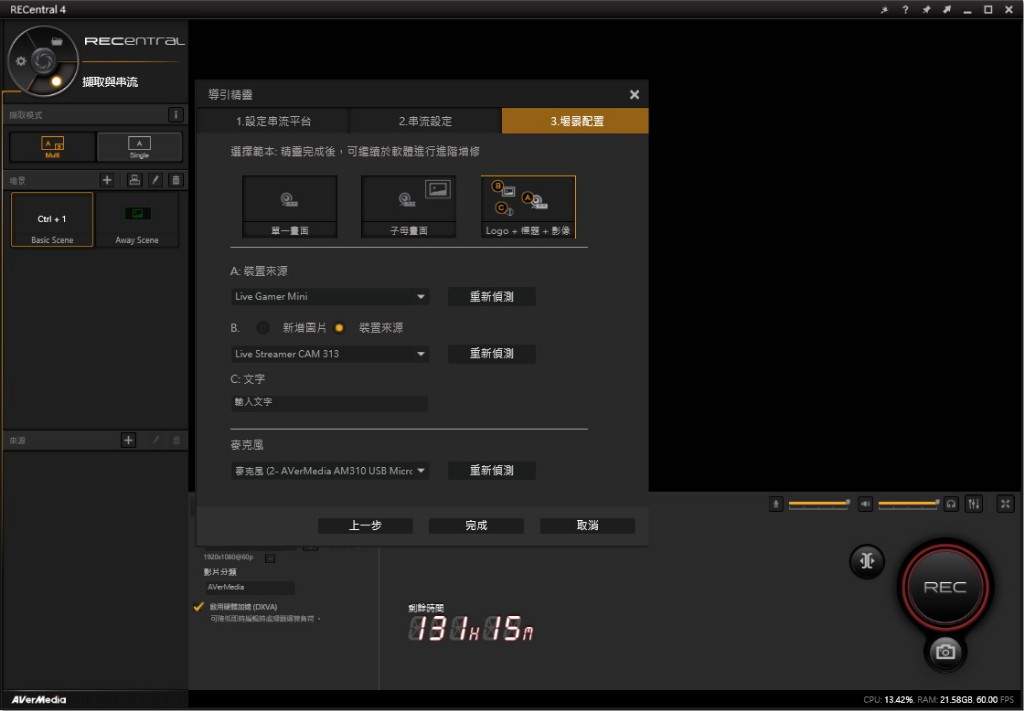Click 重新偵測 next to Live Gamer Mini
1024x711 pixels.
pos(492,296)
